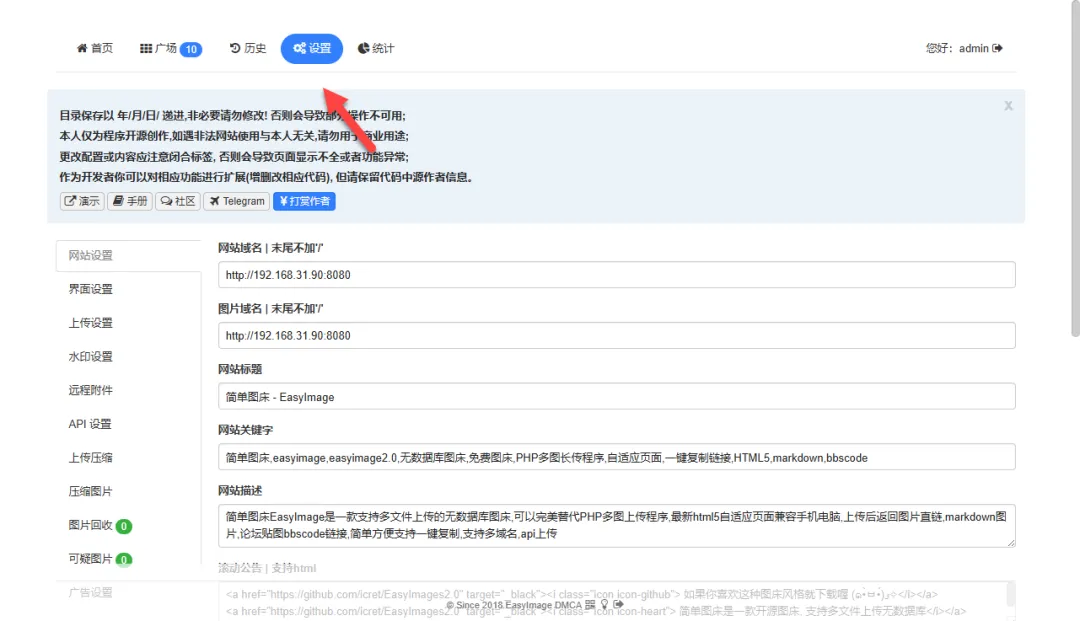Click the logout icon beside admin
The height and width of the screenshot is (621, 1080).
tap(997, 48)
